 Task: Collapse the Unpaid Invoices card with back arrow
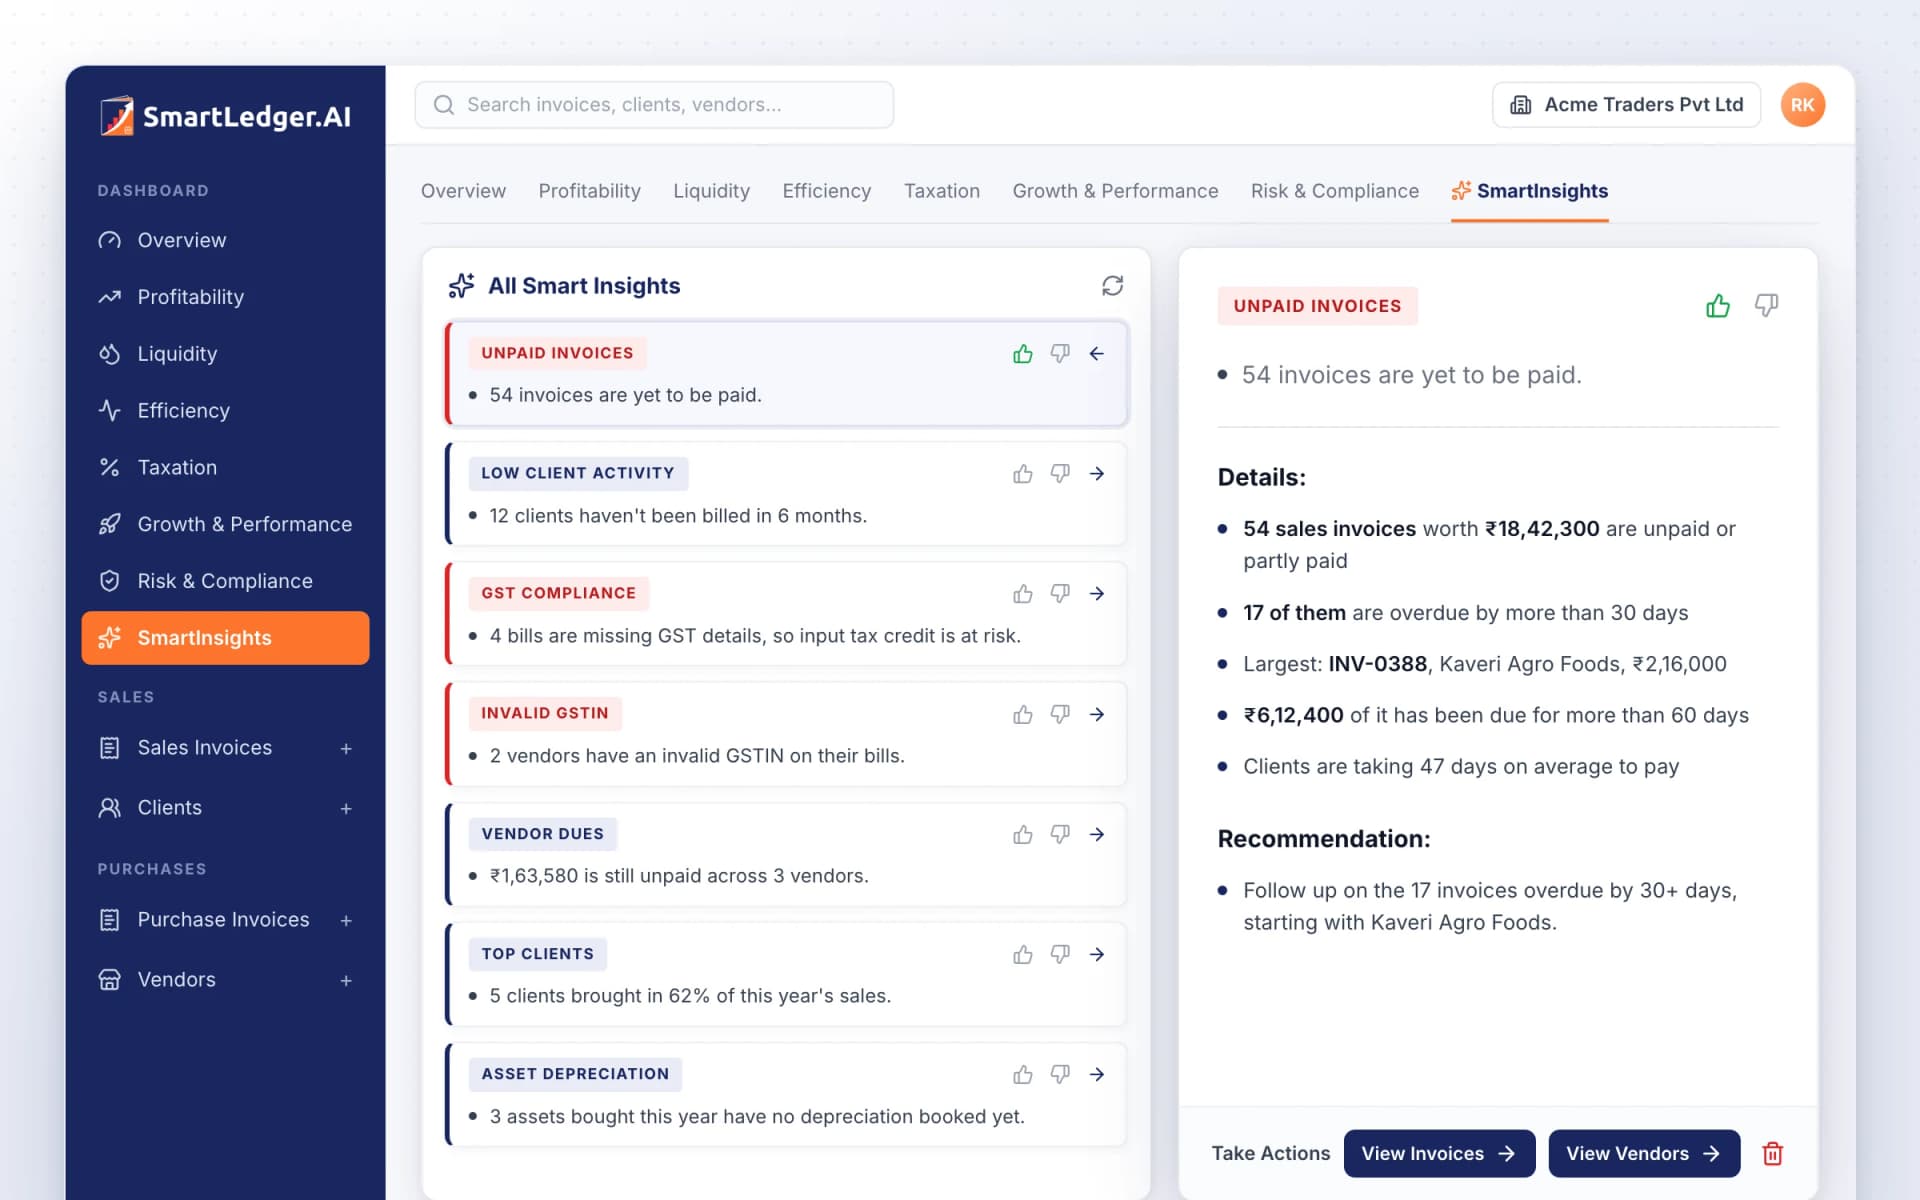[x=1097, y=353]
